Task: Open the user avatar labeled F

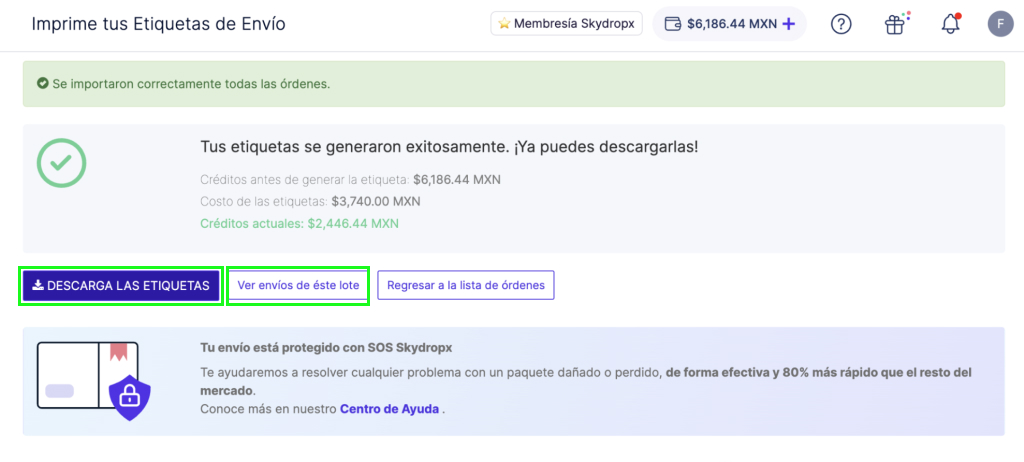Action: click(999, 24)
